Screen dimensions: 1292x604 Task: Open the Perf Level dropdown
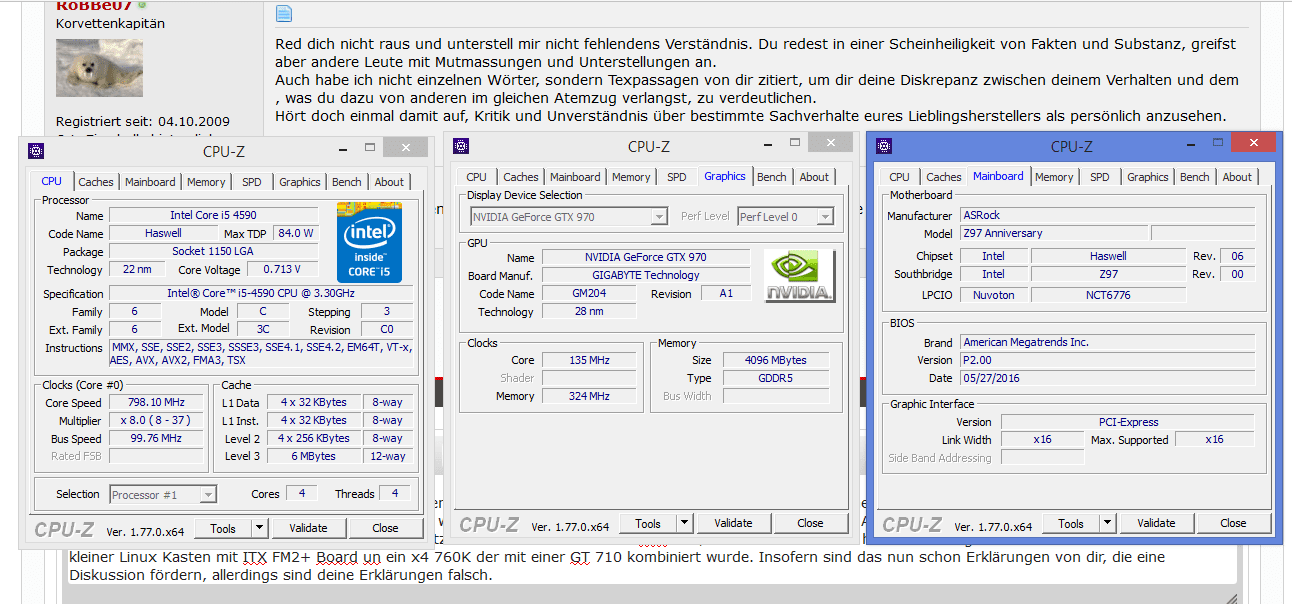(x=785, y=216)
